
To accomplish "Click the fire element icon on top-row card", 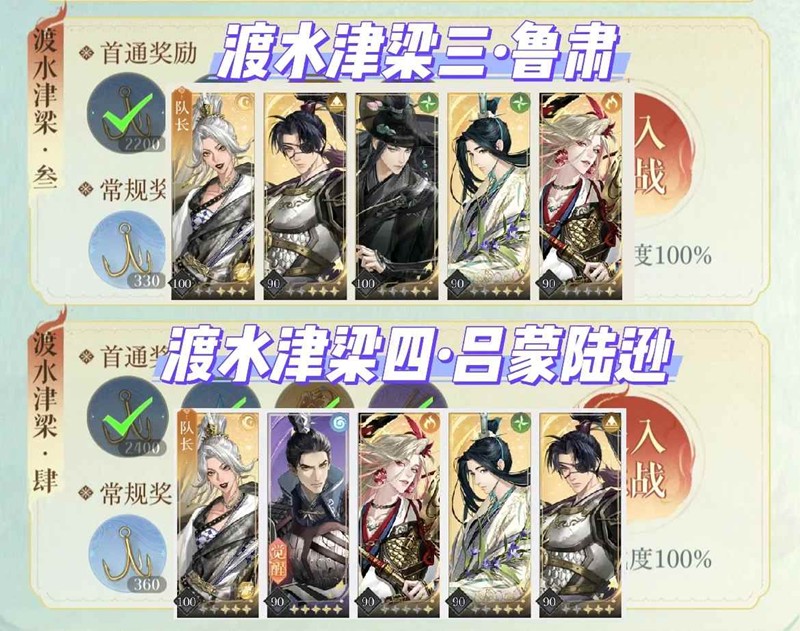I will 611,104.
